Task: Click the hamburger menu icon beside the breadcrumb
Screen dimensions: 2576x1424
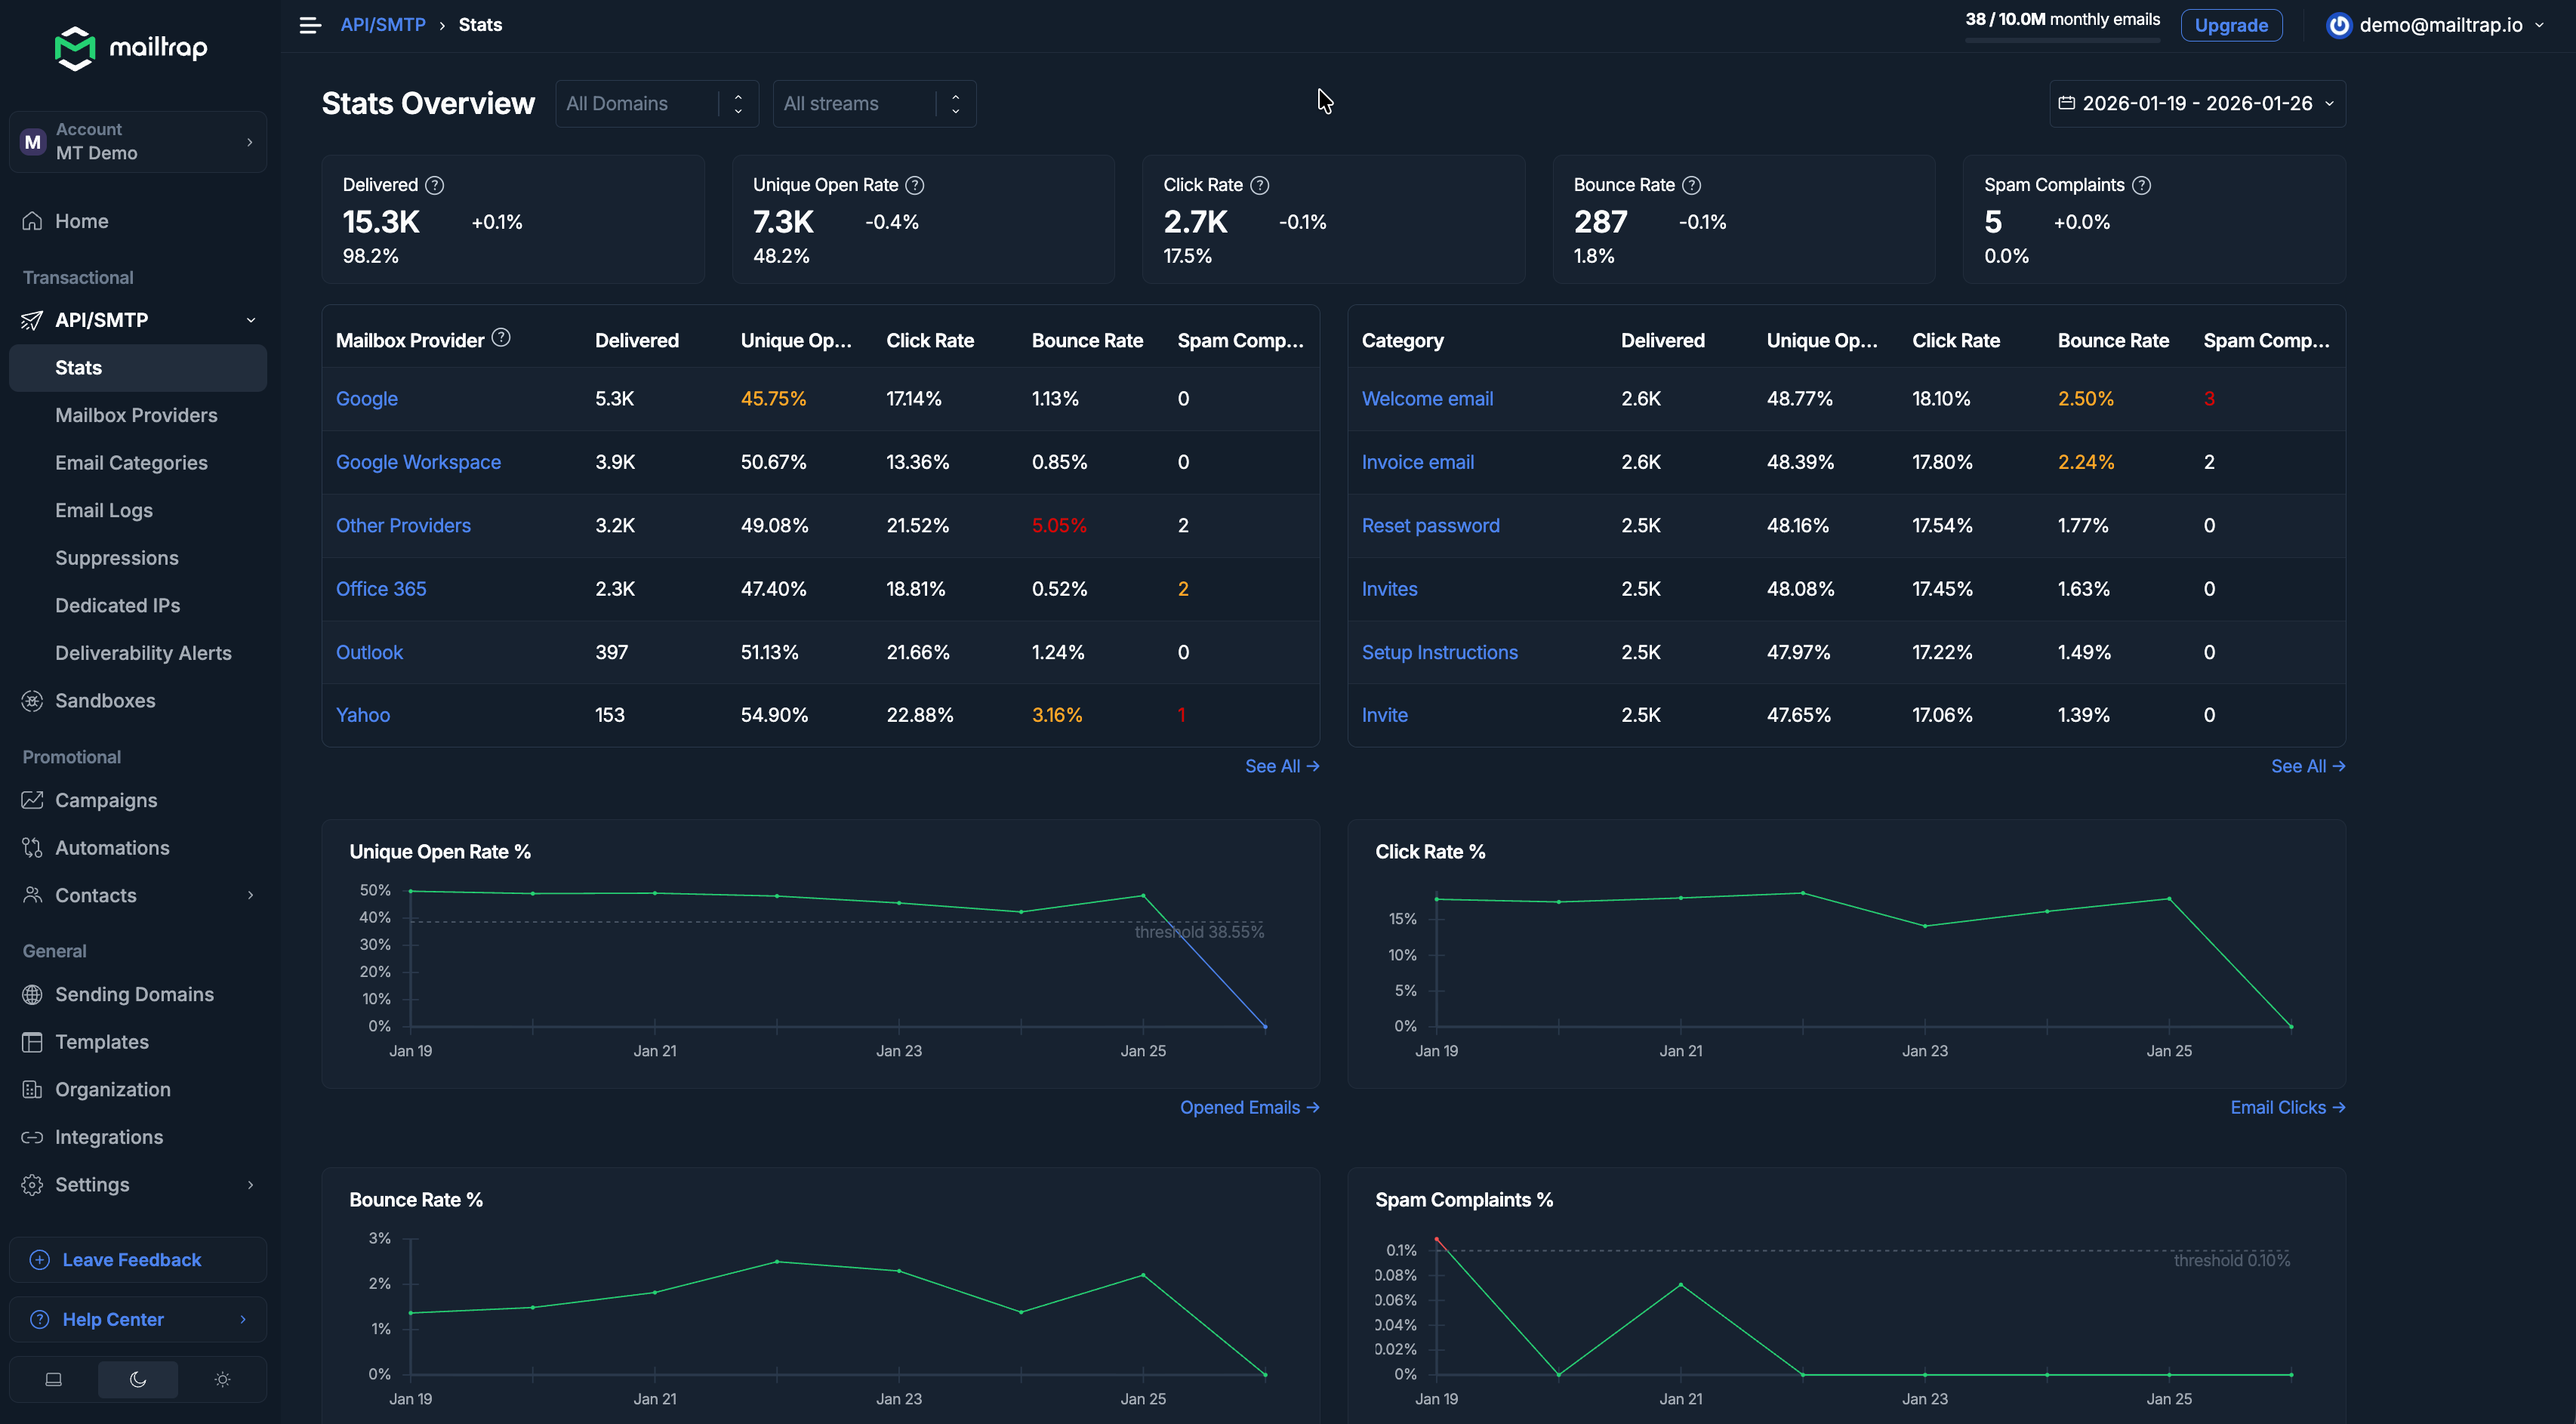Action: click(x=310, y=25)
